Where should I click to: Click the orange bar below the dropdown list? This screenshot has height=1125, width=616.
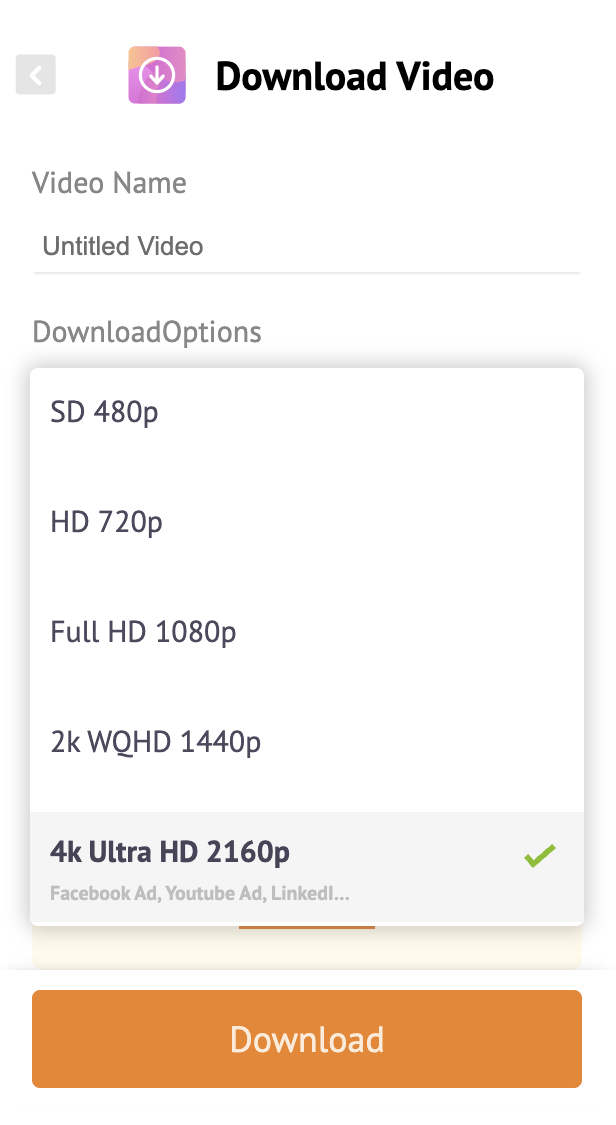[306, 927]
